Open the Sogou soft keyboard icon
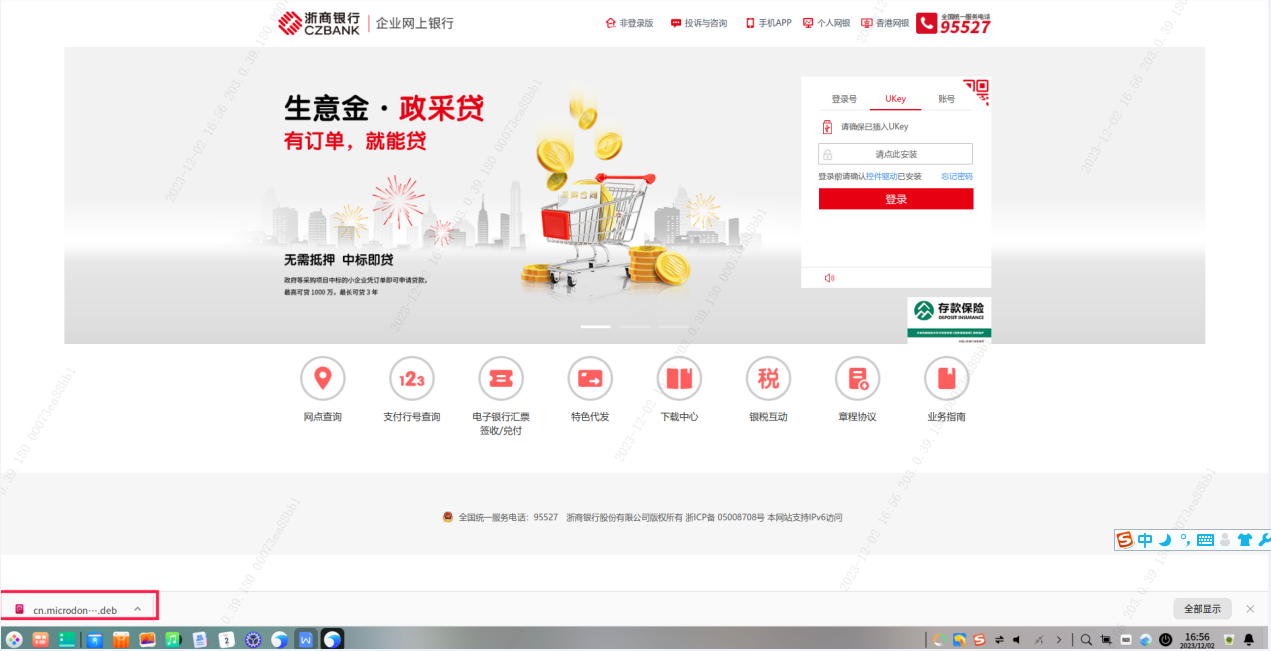The height and width of the screenshot is (651, 1271). click(x=1205, y=540)
